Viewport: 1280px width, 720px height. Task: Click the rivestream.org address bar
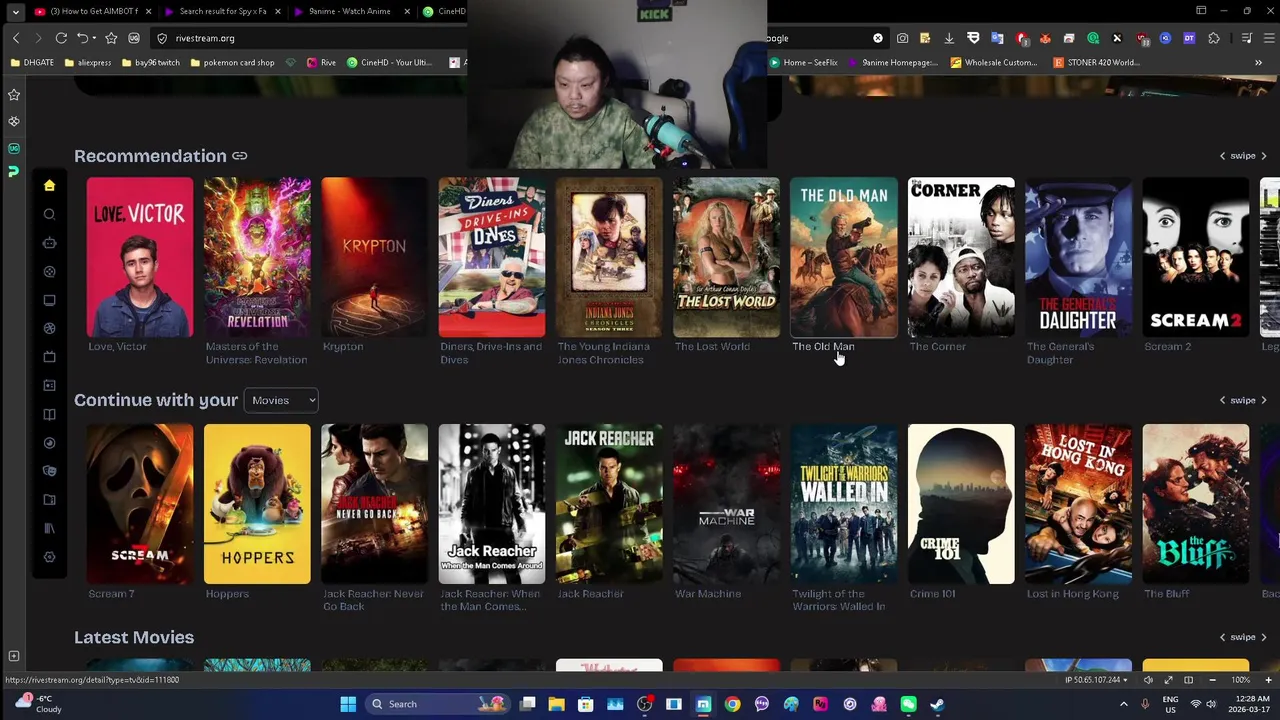310,38
